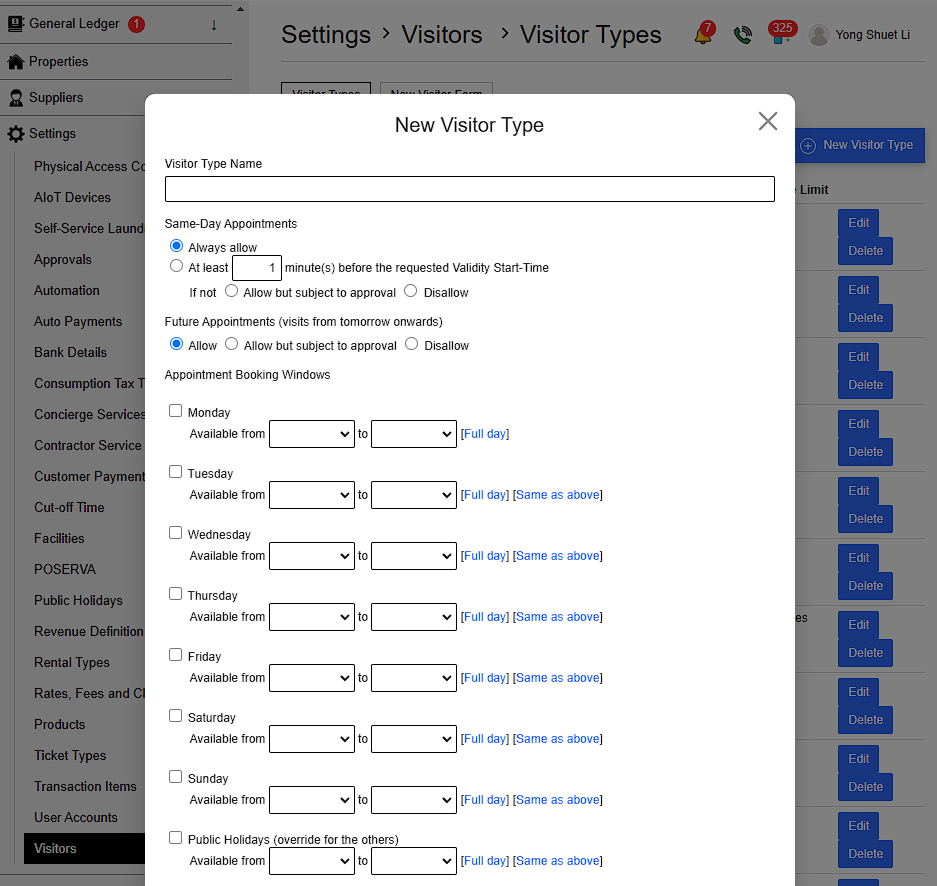Expand Saturday's Available from dropdown
The width and height of the screenshot is (937, 886).
pos(311,739)
